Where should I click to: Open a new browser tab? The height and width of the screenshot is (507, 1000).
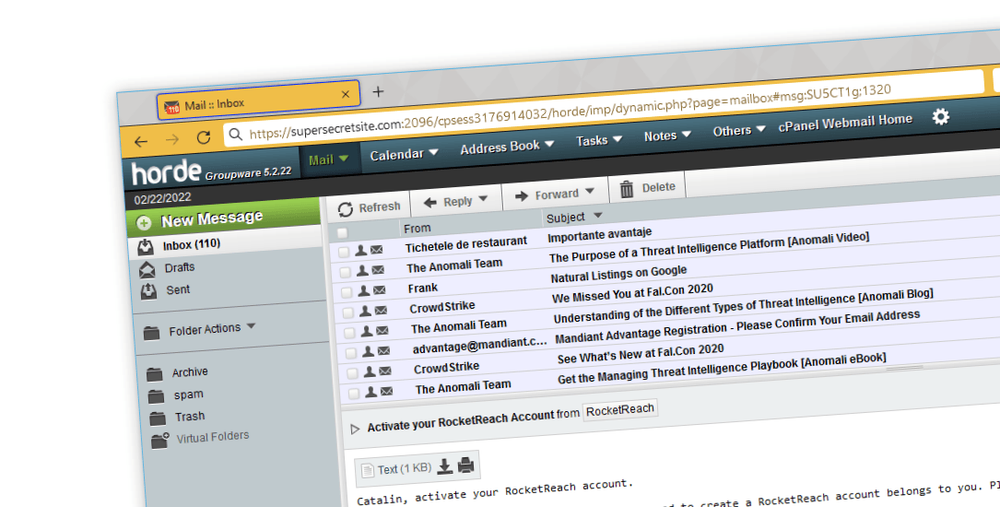(378, 92)
